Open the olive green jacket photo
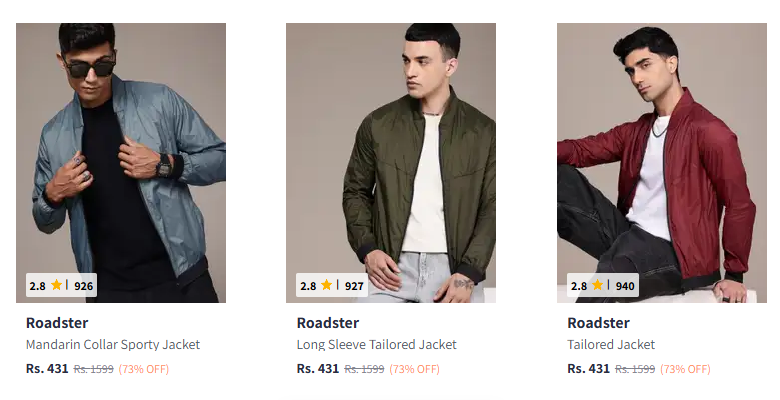This screenshot has width=780, height=400. click(391, 150)
